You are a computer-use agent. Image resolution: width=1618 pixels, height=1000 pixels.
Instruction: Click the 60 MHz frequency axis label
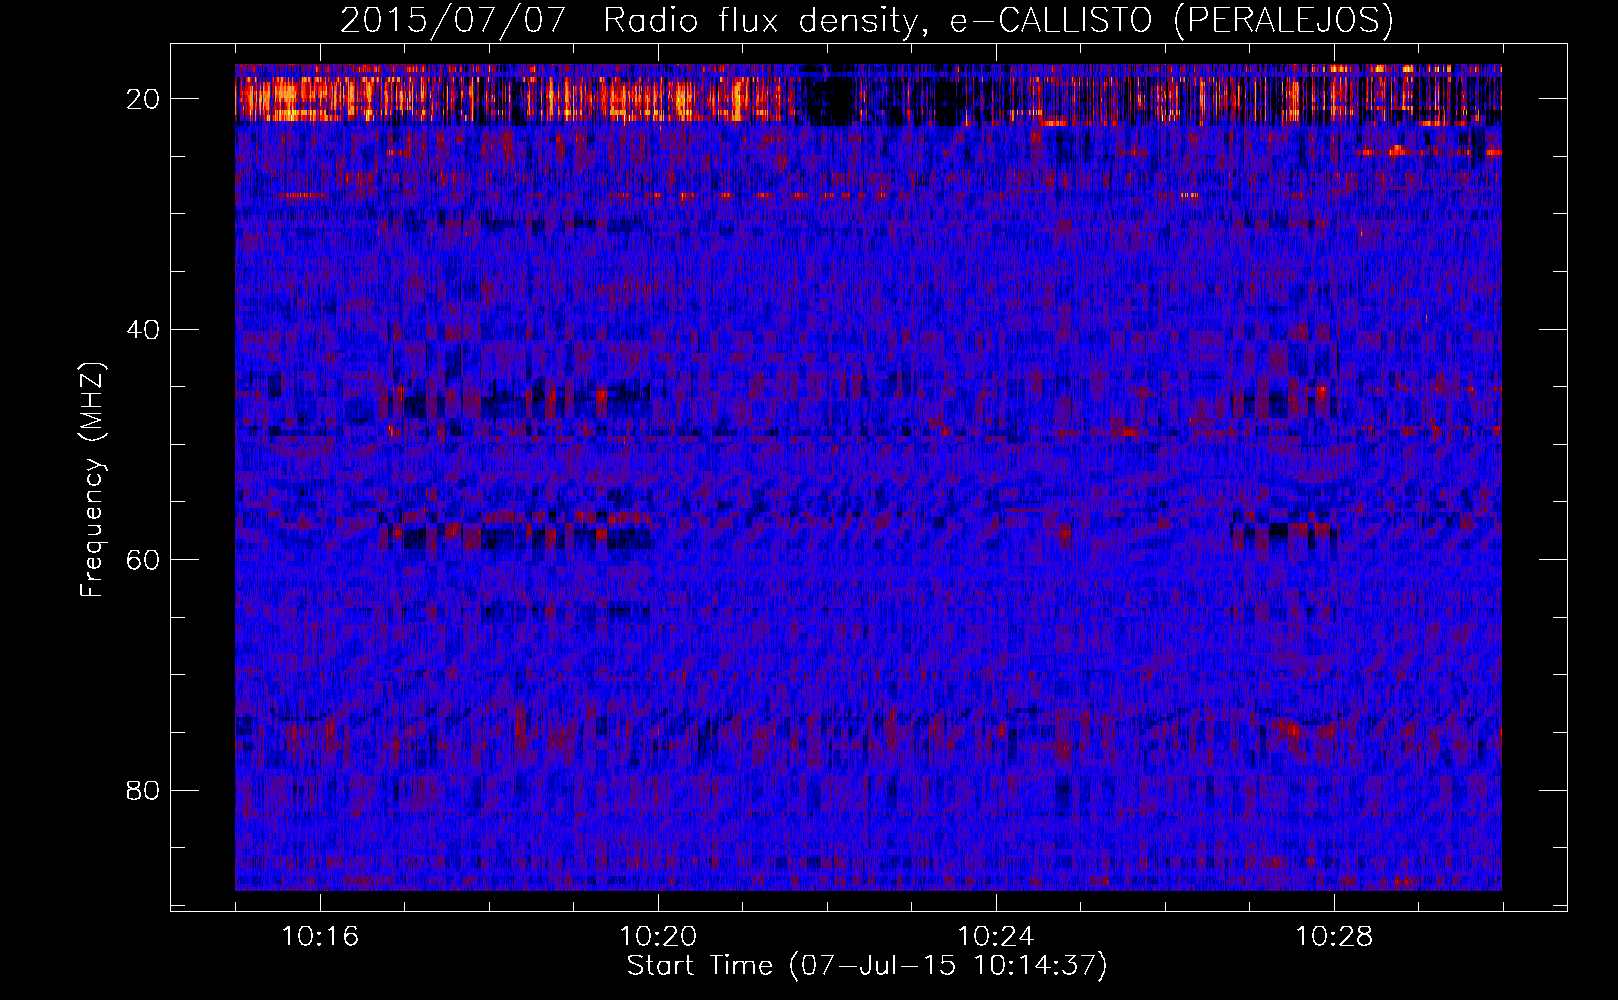pyautogui.click(x=143, y=559)
